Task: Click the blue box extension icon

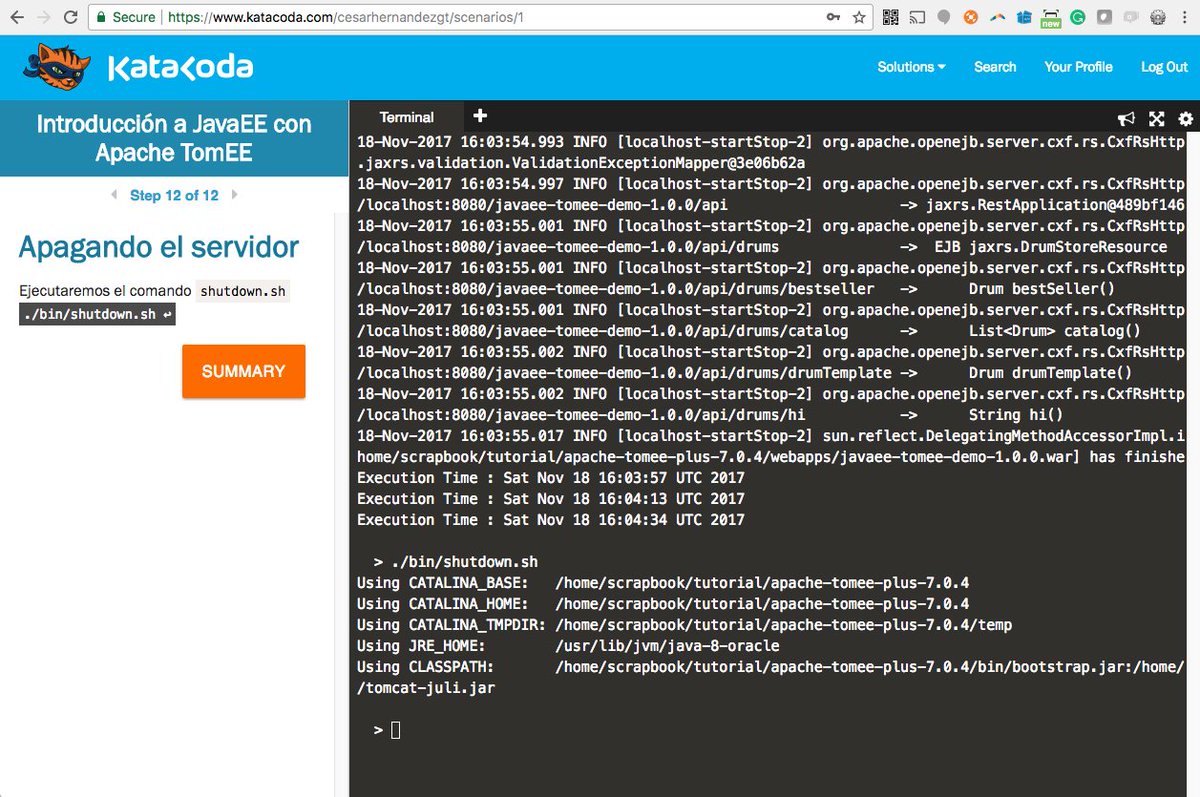Action: [x=1024, y=17]
